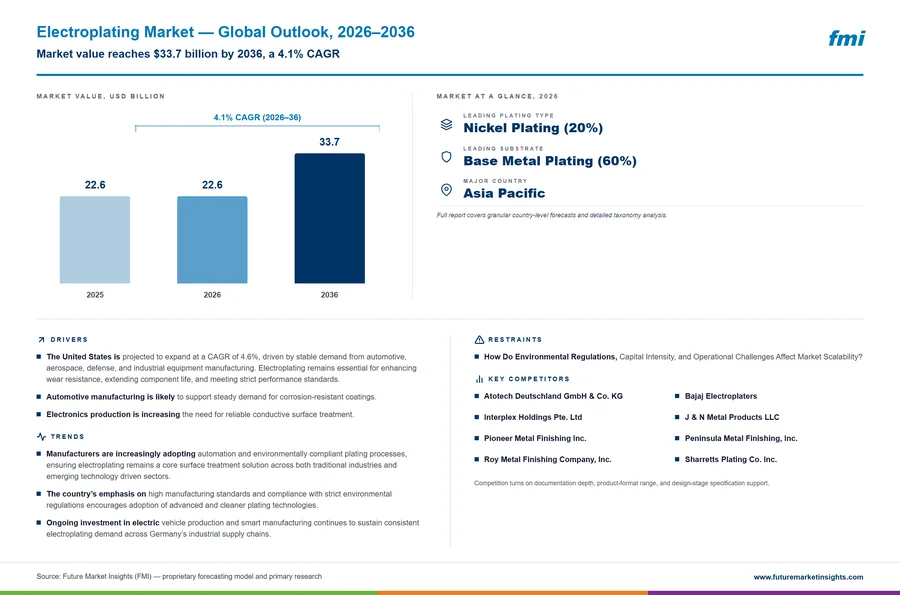Click 'Roy Metal Finishing Company, Inc.' entry
Image resolution: width=900 pixels, height=595 pixels.
[548, 460]
